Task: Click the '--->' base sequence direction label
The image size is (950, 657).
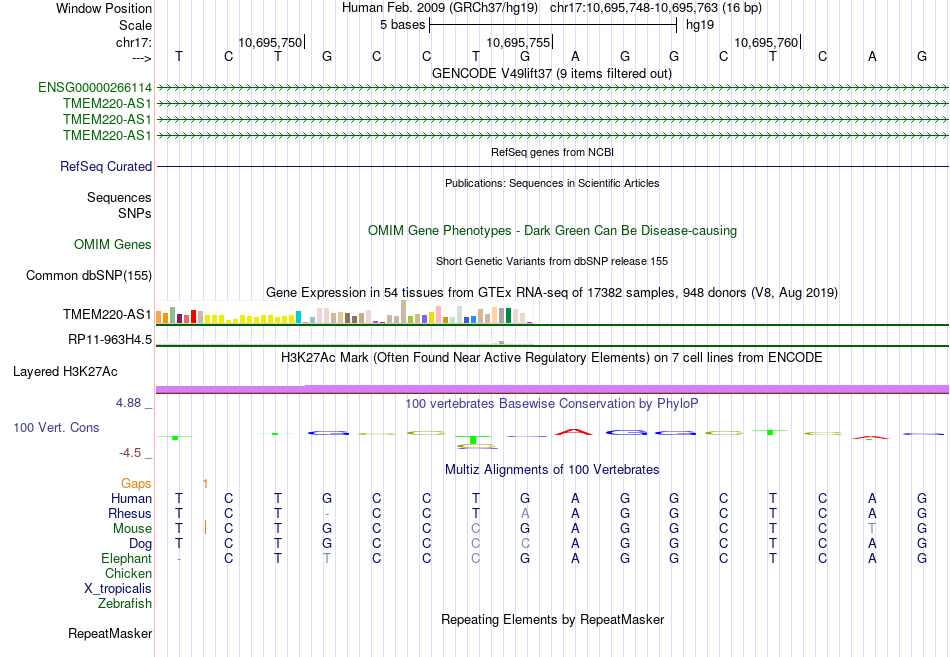Action: click(x=141, y=58)
